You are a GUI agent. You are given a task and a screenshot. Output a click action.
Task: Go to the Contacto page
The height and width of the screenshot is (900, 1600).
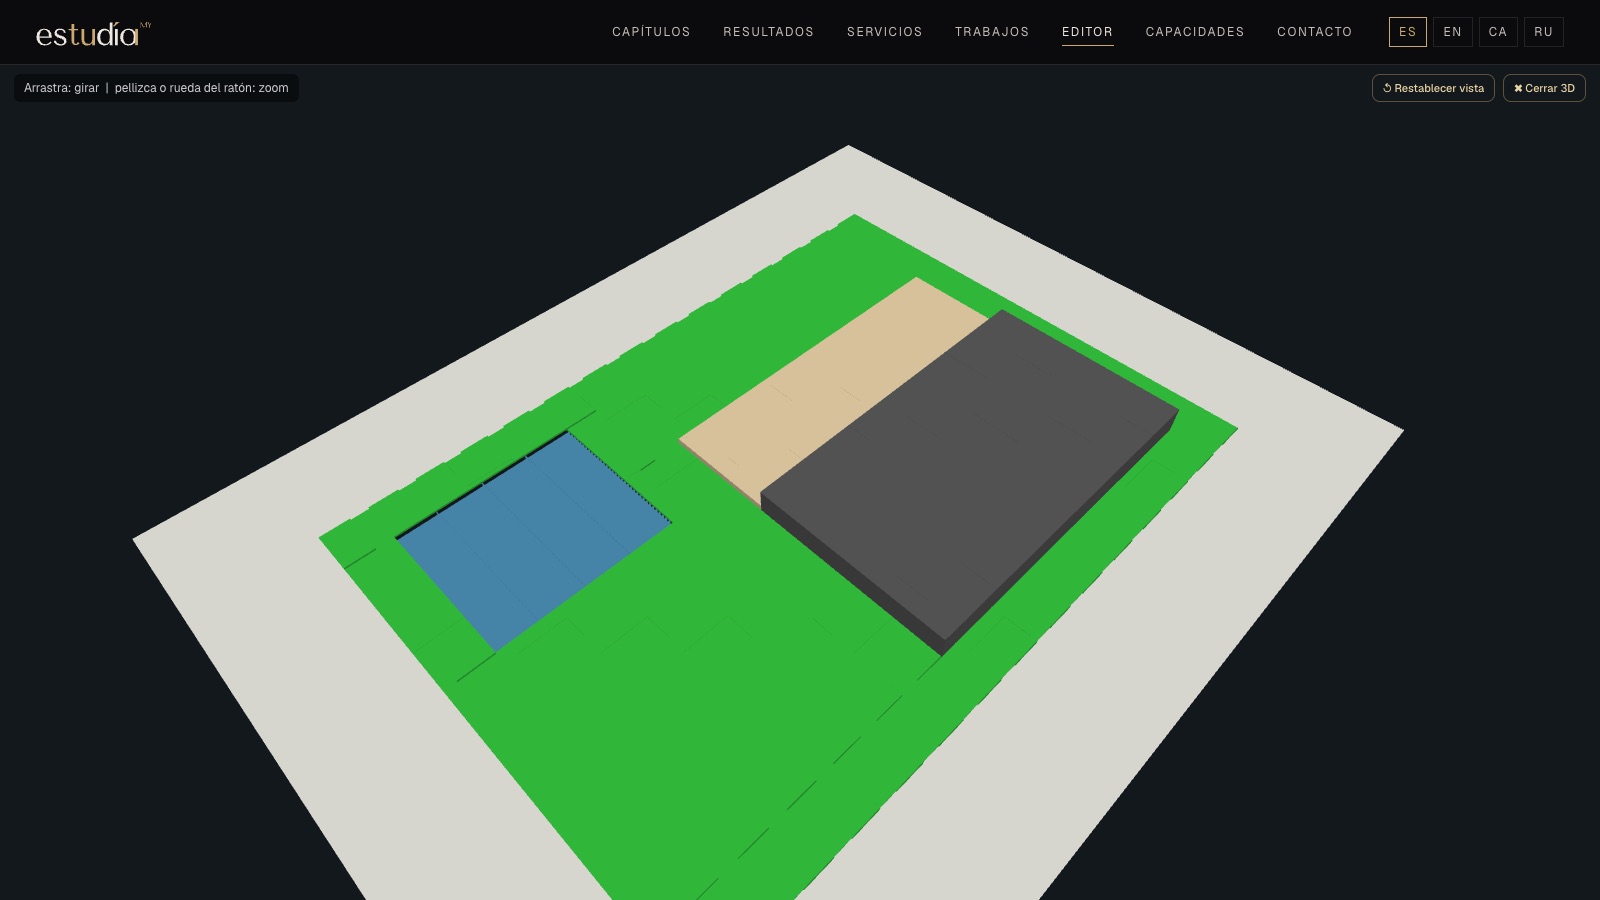click(1314, 32)
